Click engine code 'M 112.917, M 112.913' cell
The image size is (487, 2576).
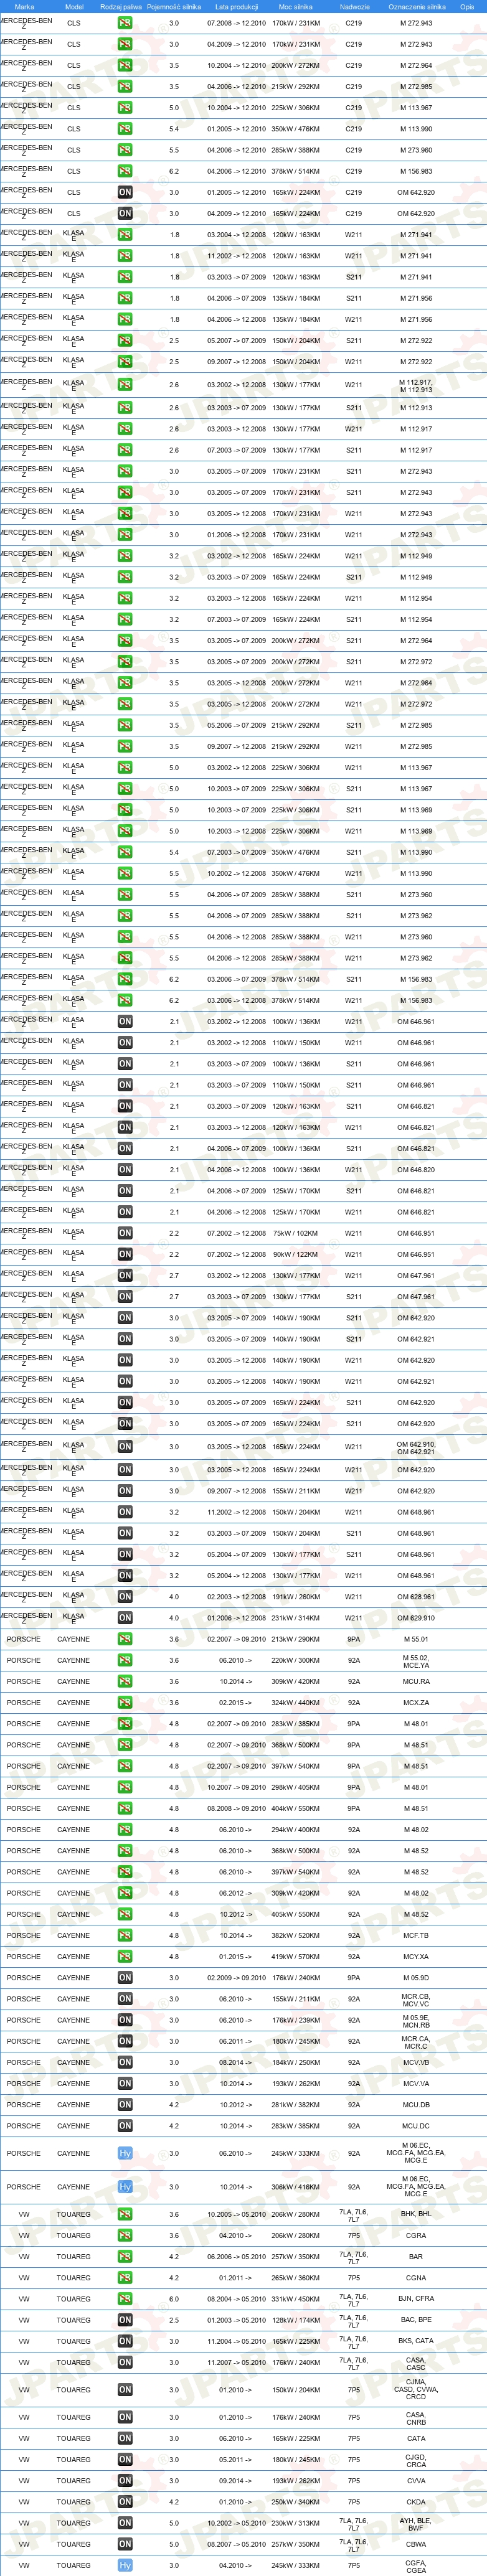tap(416, 385)
